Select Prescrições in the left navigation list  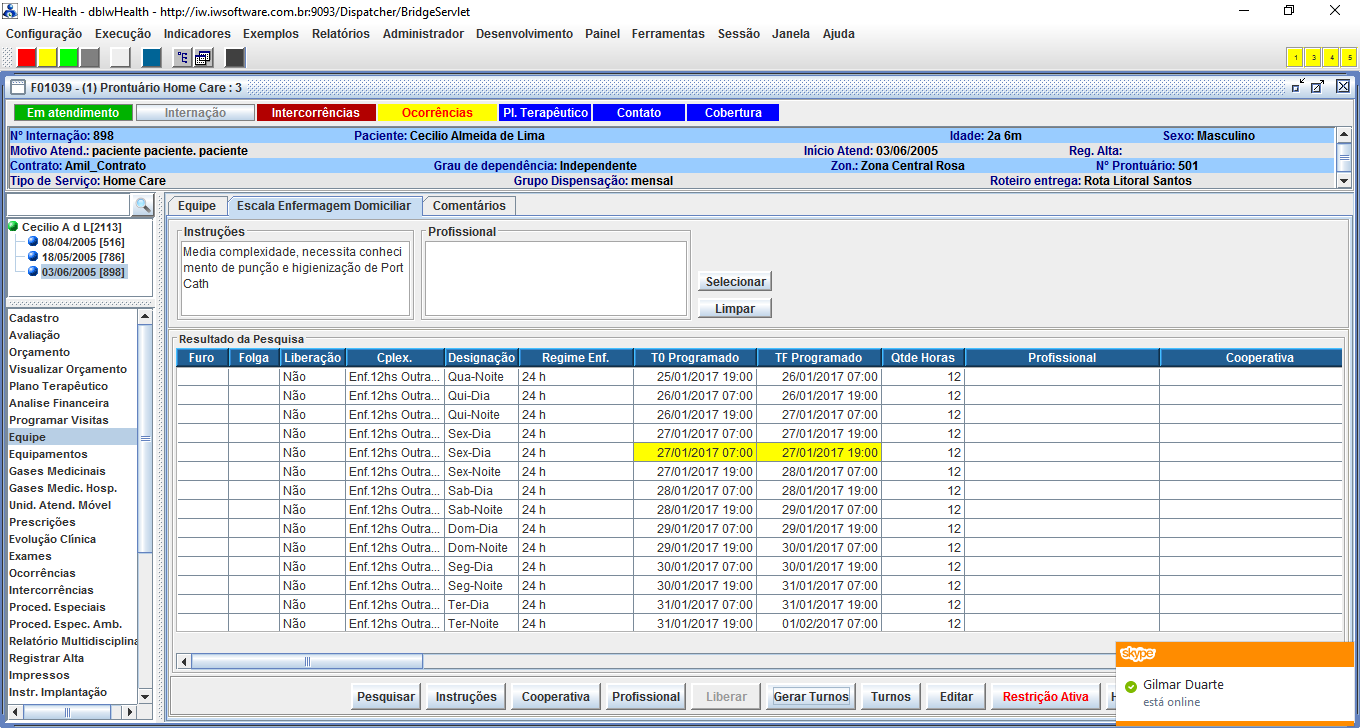pyautogui.click(x=42, y=522)
